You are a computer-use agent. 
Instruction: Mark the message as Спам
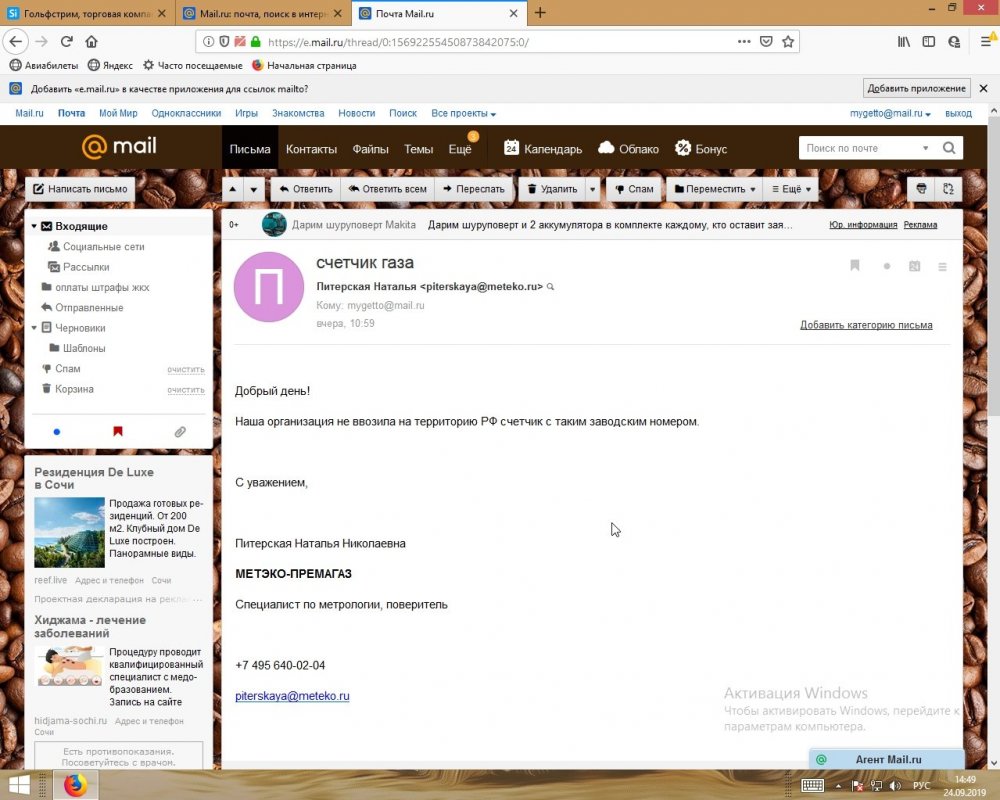click(x=633, y=188)
